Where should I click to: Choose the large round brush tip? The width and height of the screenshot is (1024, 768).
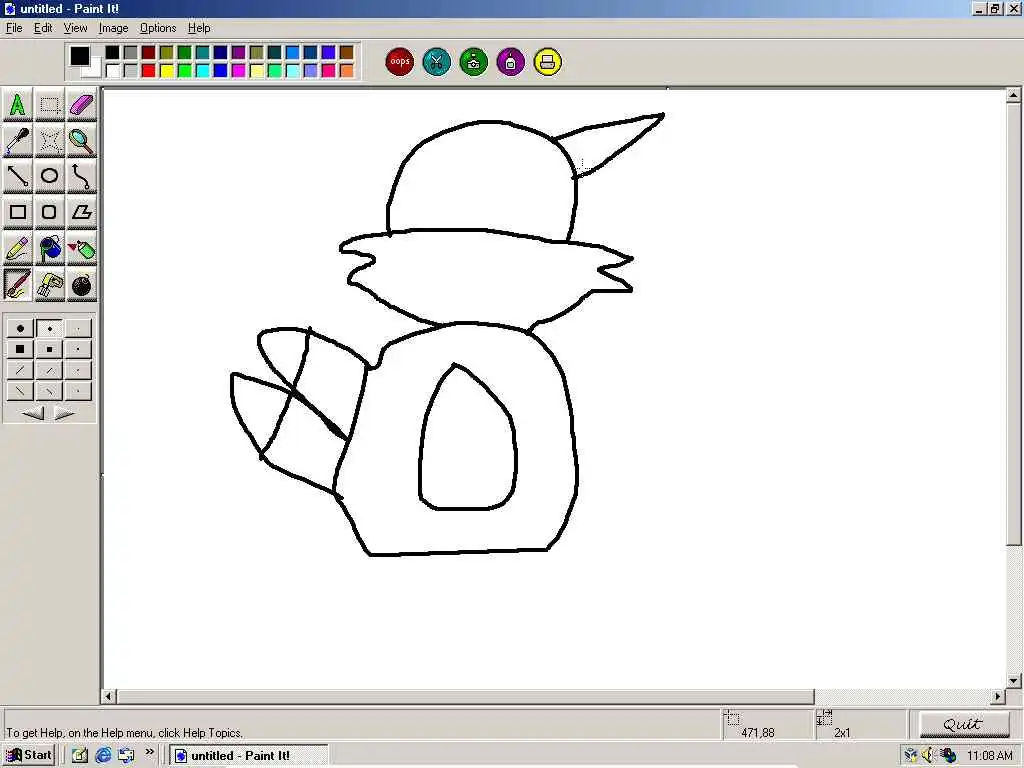(20, 328)
